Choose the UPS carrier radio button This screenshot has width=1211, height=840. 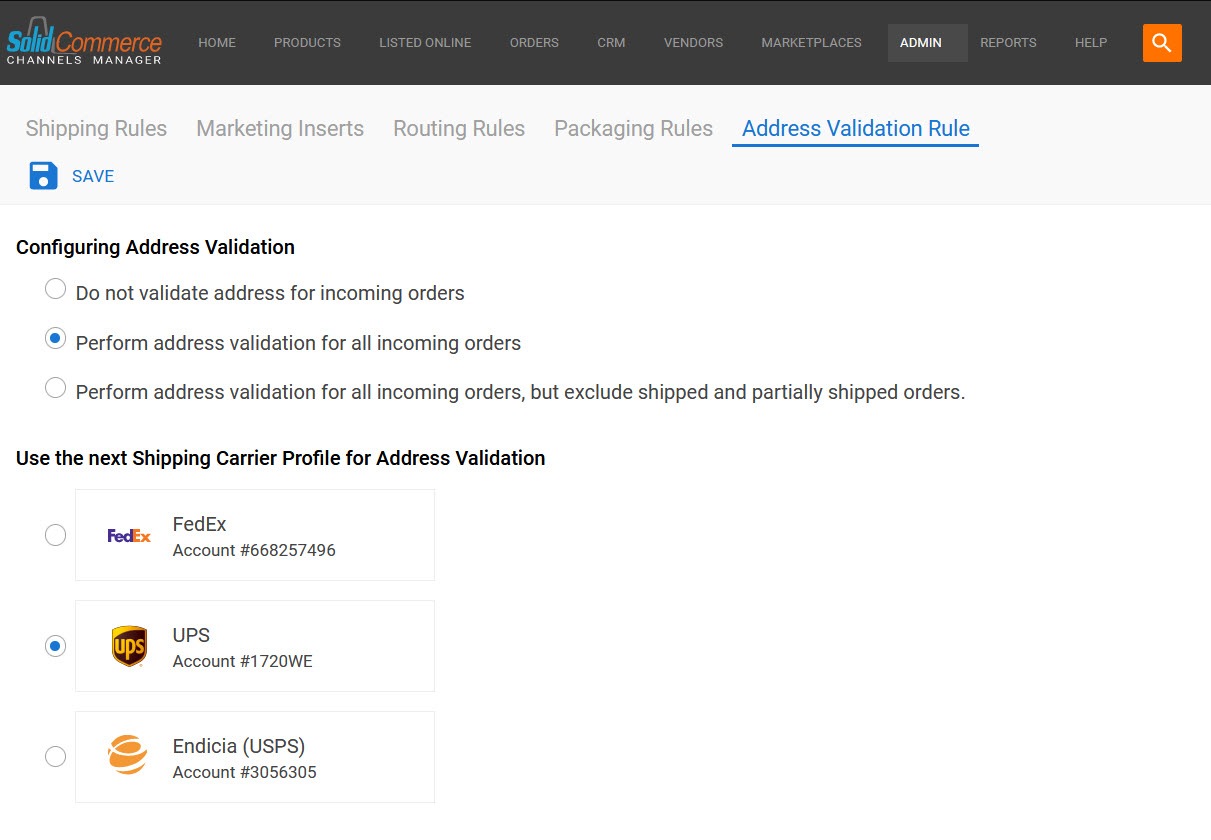click(x=55, y=646)
